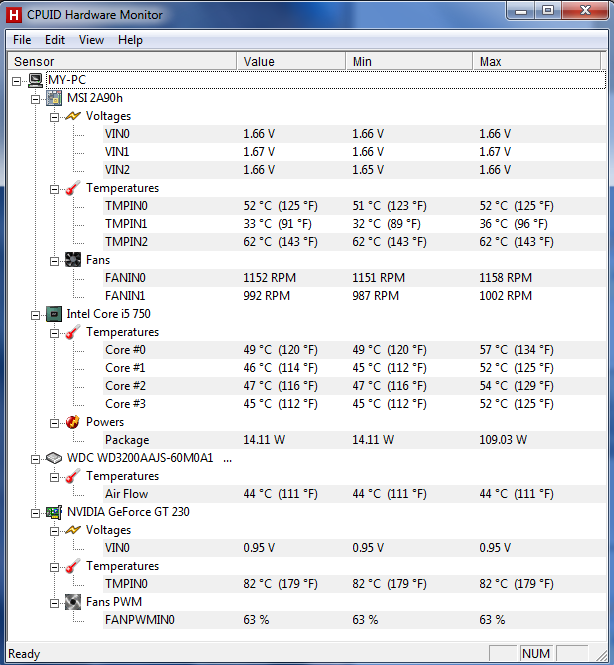Click the Ready status bar text
The width and height of the screenshot is (614, 665).
[24, 654]
